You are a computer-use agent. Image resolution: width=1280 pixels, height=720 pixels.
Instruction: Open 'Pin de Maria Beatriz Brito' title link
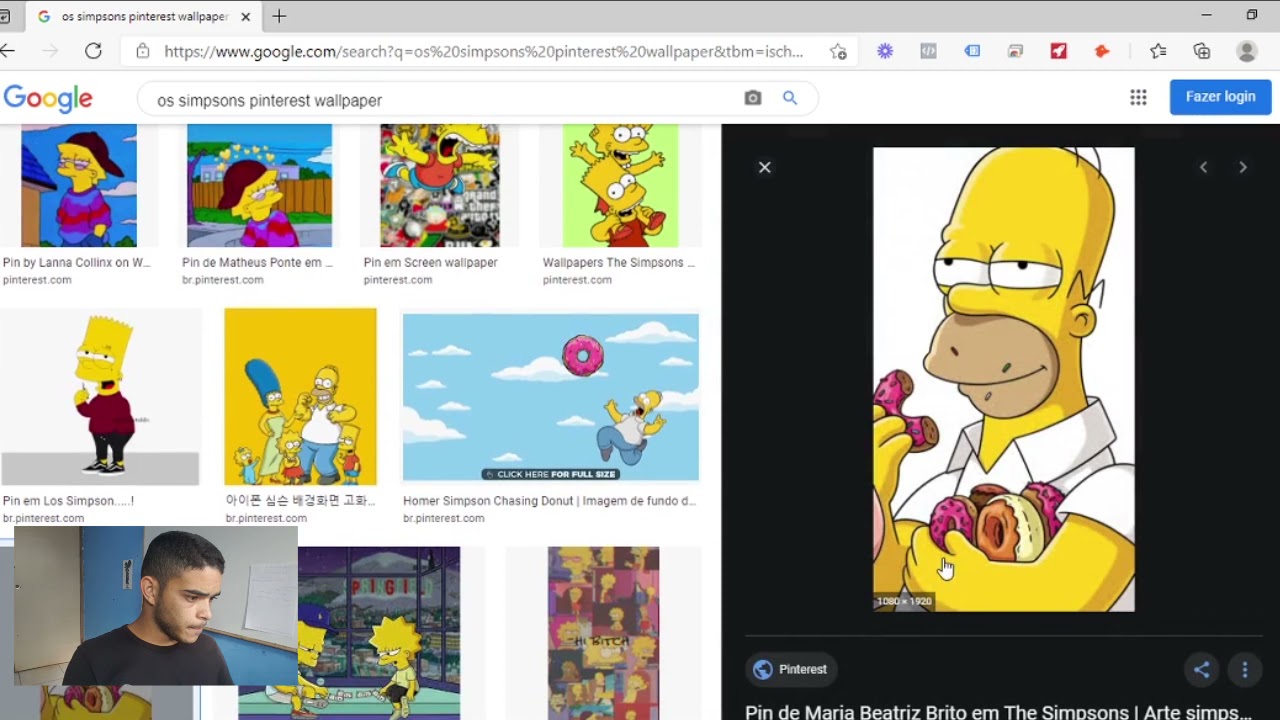point(998,712)
